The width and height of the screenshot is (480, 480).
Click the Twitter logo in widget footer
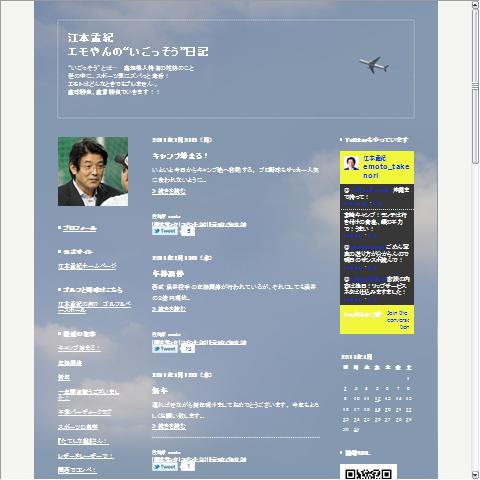(362, 314)
